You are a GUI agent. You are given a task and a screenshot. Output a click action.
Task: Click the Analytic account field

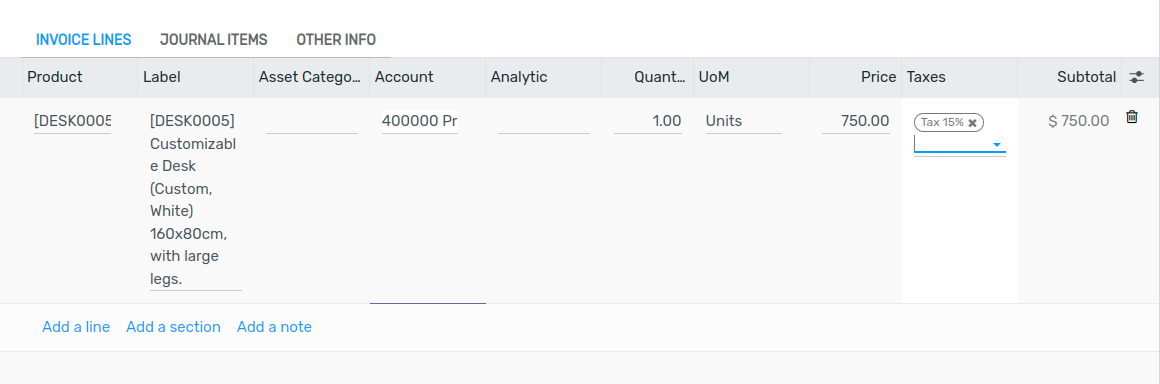544,121
